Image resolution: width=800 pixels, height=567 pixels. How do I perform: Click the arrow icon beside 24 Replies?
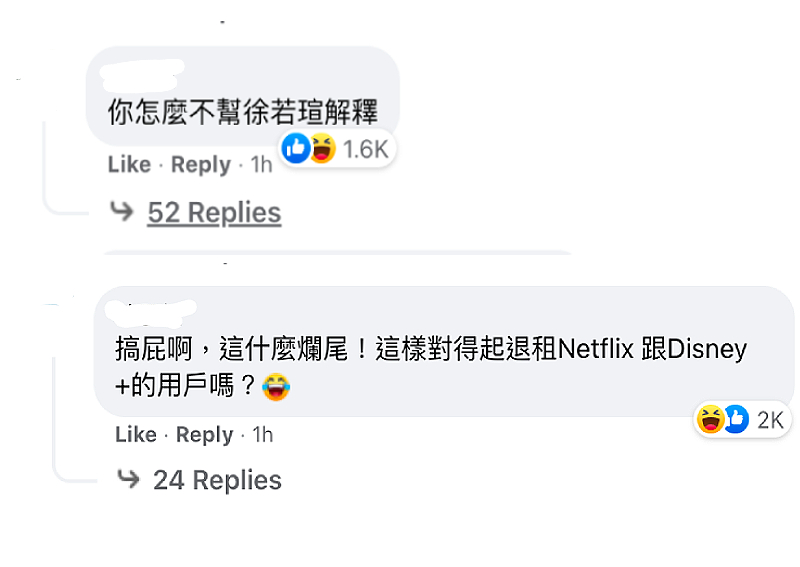click(x=127, y=479)
